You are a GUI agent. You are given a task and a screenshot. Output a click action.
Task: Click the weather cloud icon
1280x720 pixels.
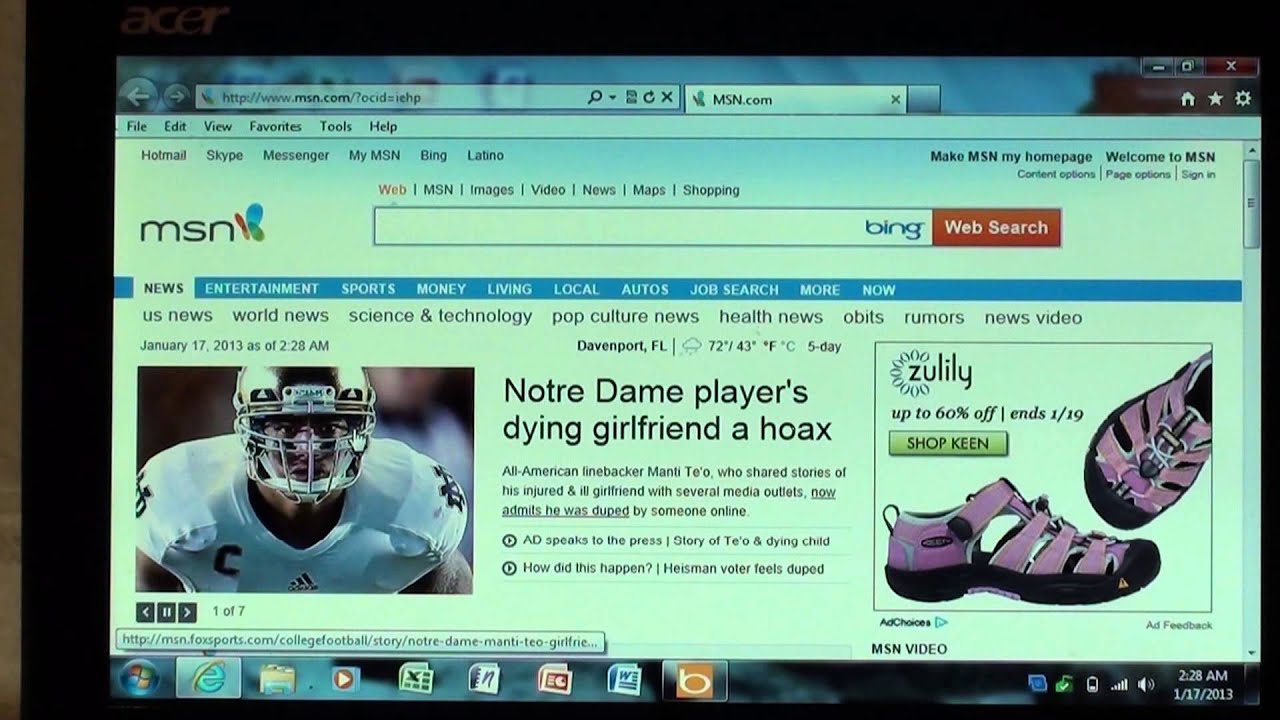click(x=691, y=346)
